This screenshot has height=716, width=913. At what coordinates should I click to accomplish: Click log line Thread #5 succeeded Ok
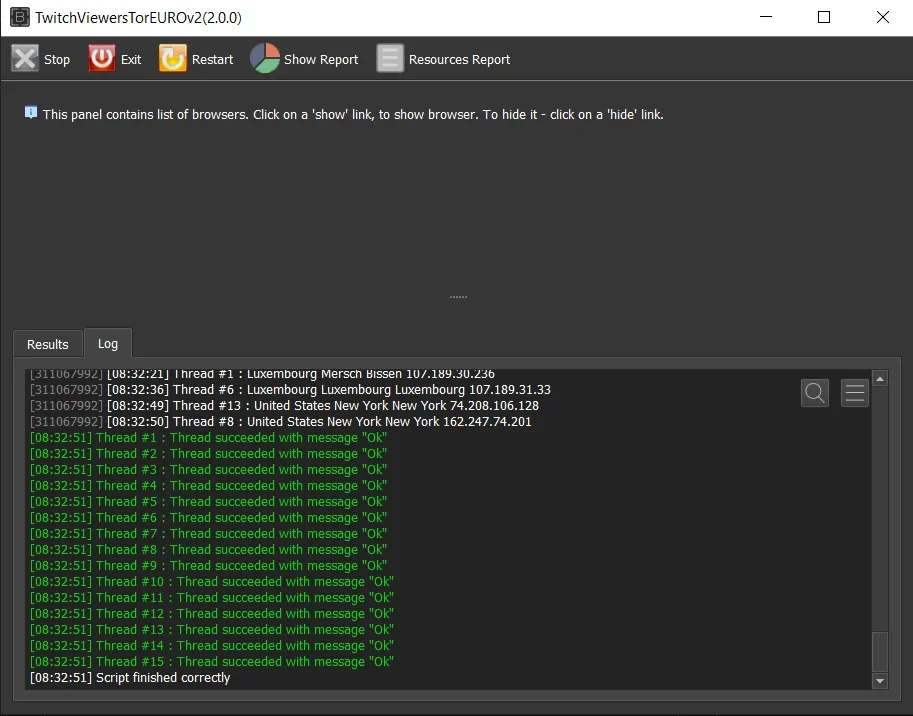208,502
